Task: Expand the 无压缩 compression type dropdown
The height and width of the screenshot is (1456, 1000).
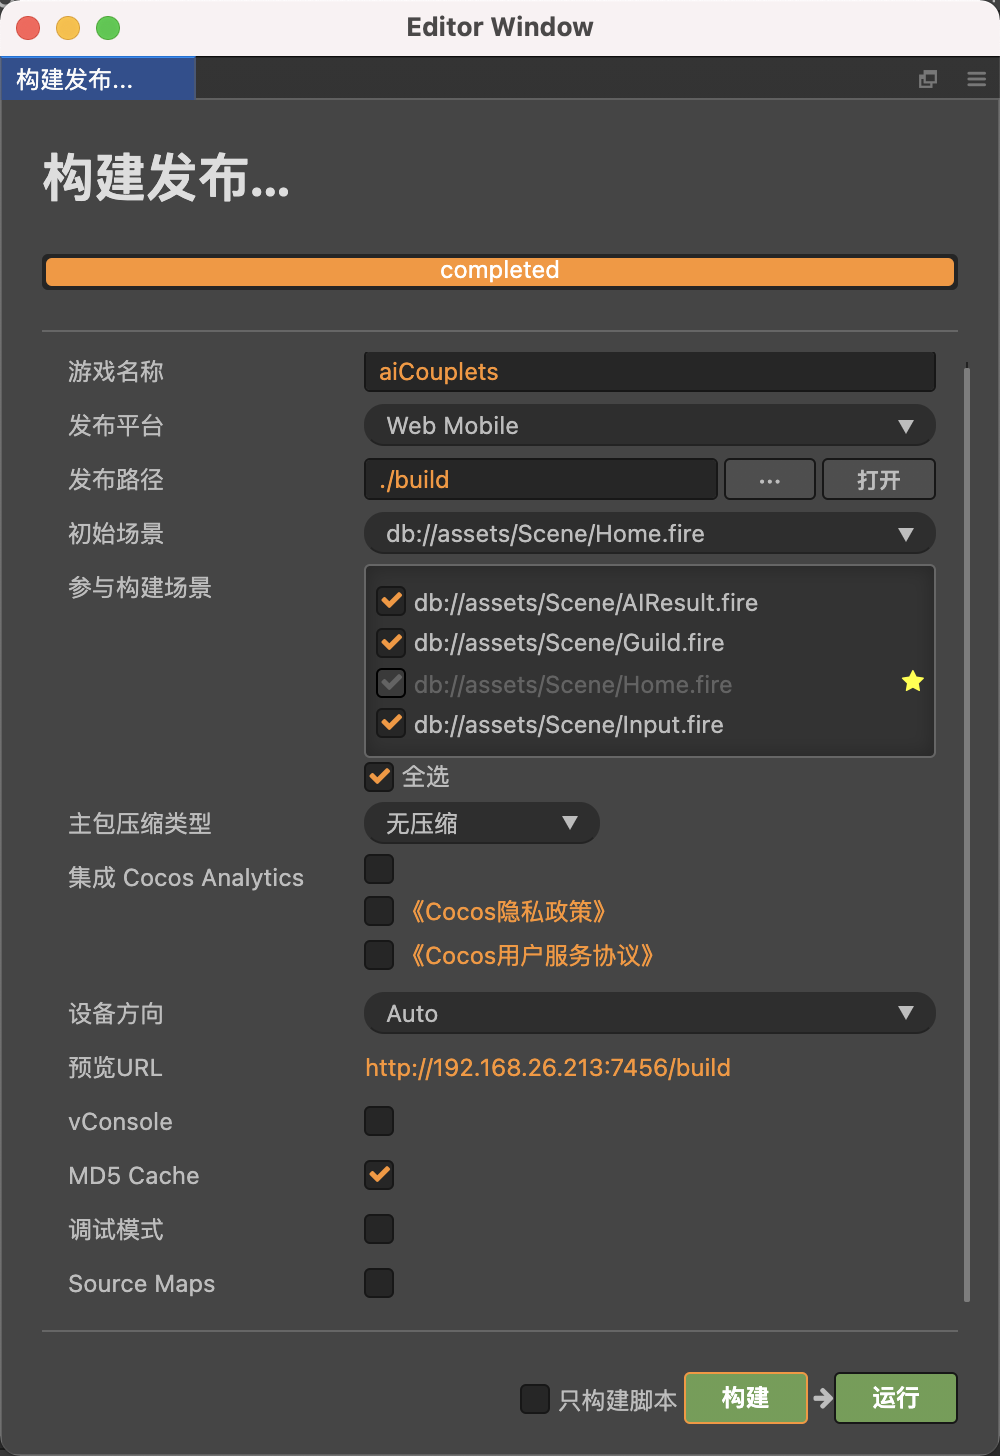Action: (x=481, y=823)
